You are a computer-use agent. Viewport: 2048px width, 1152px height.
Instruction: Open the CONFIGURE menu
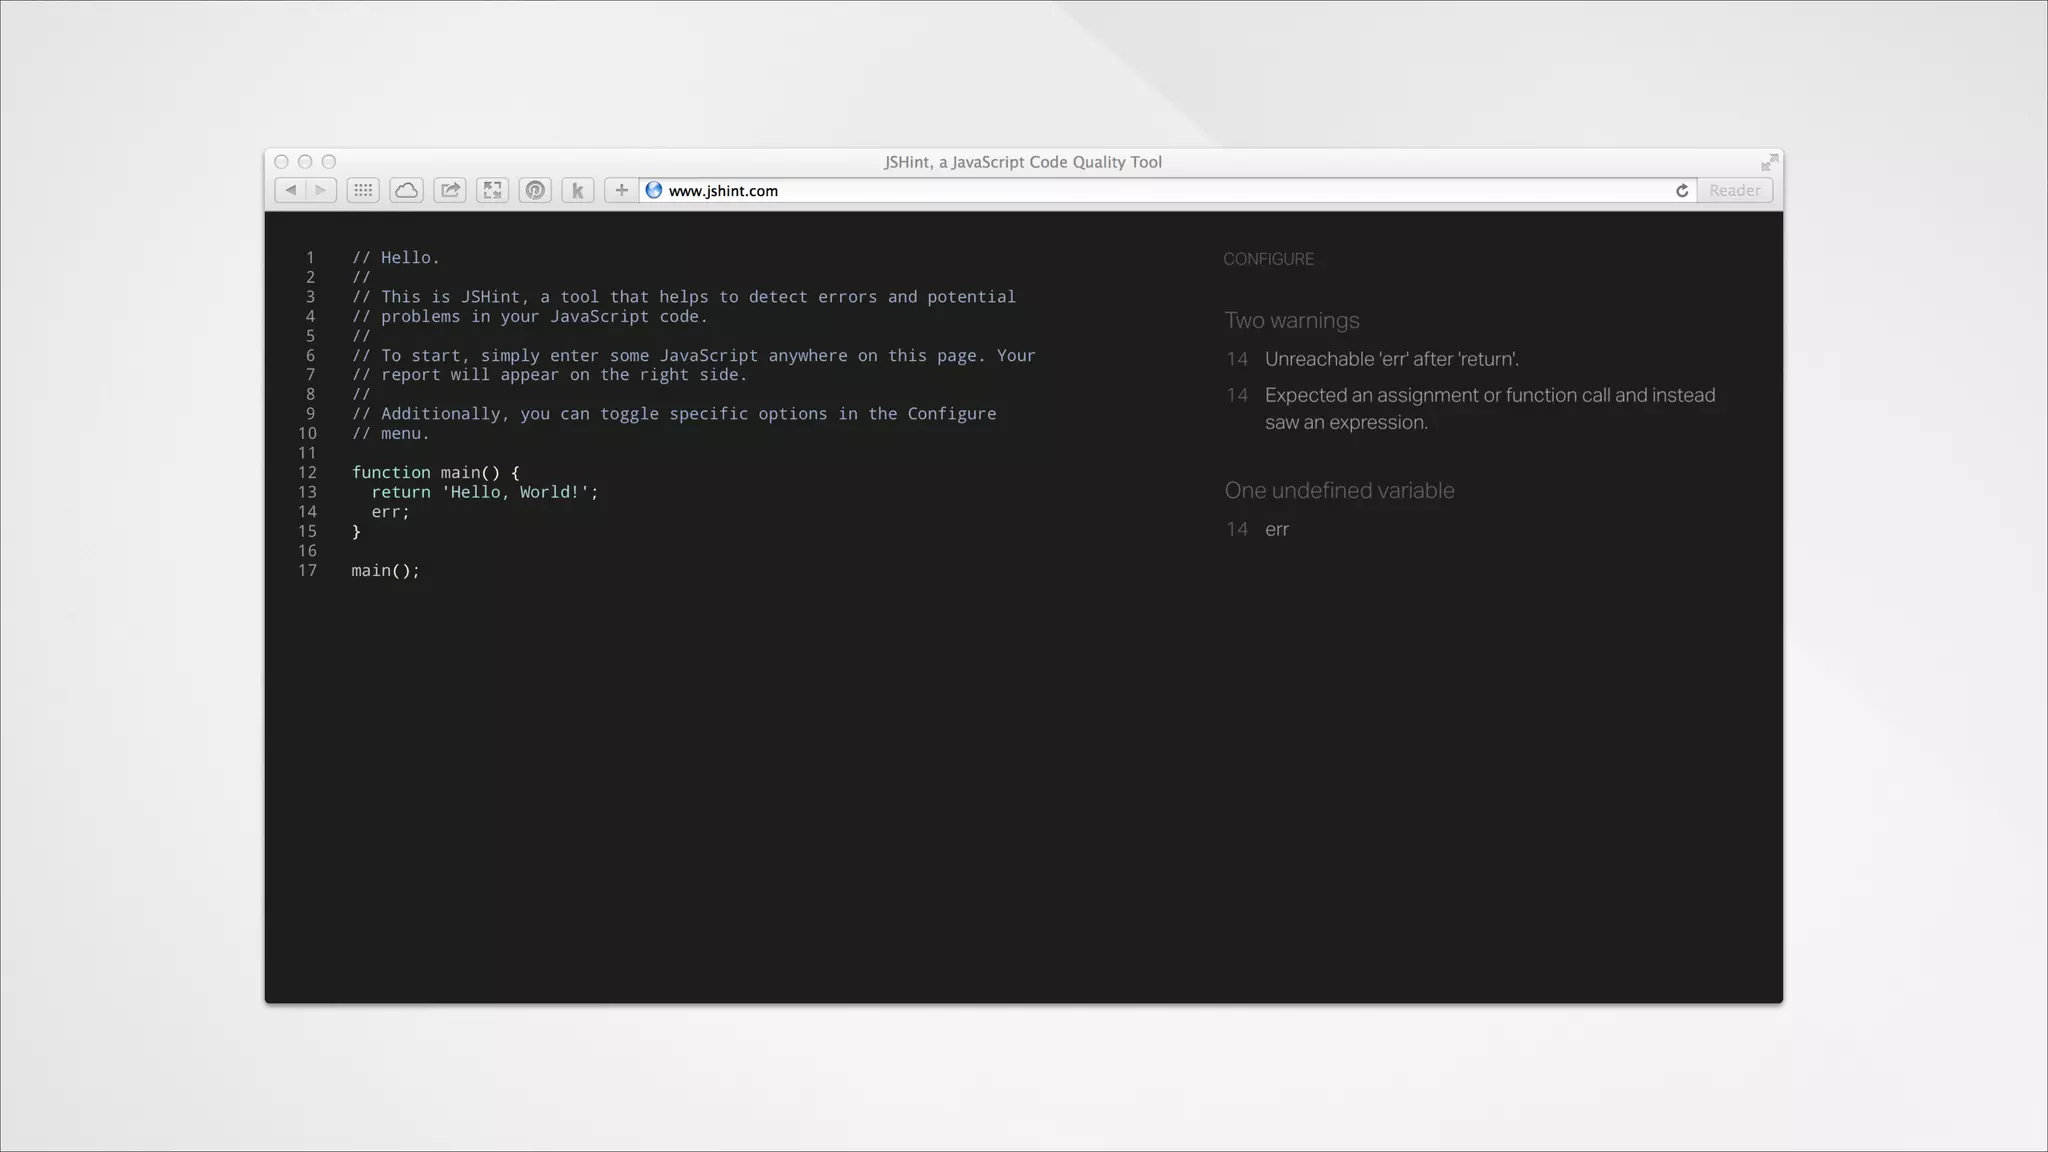coord(1268,259)
